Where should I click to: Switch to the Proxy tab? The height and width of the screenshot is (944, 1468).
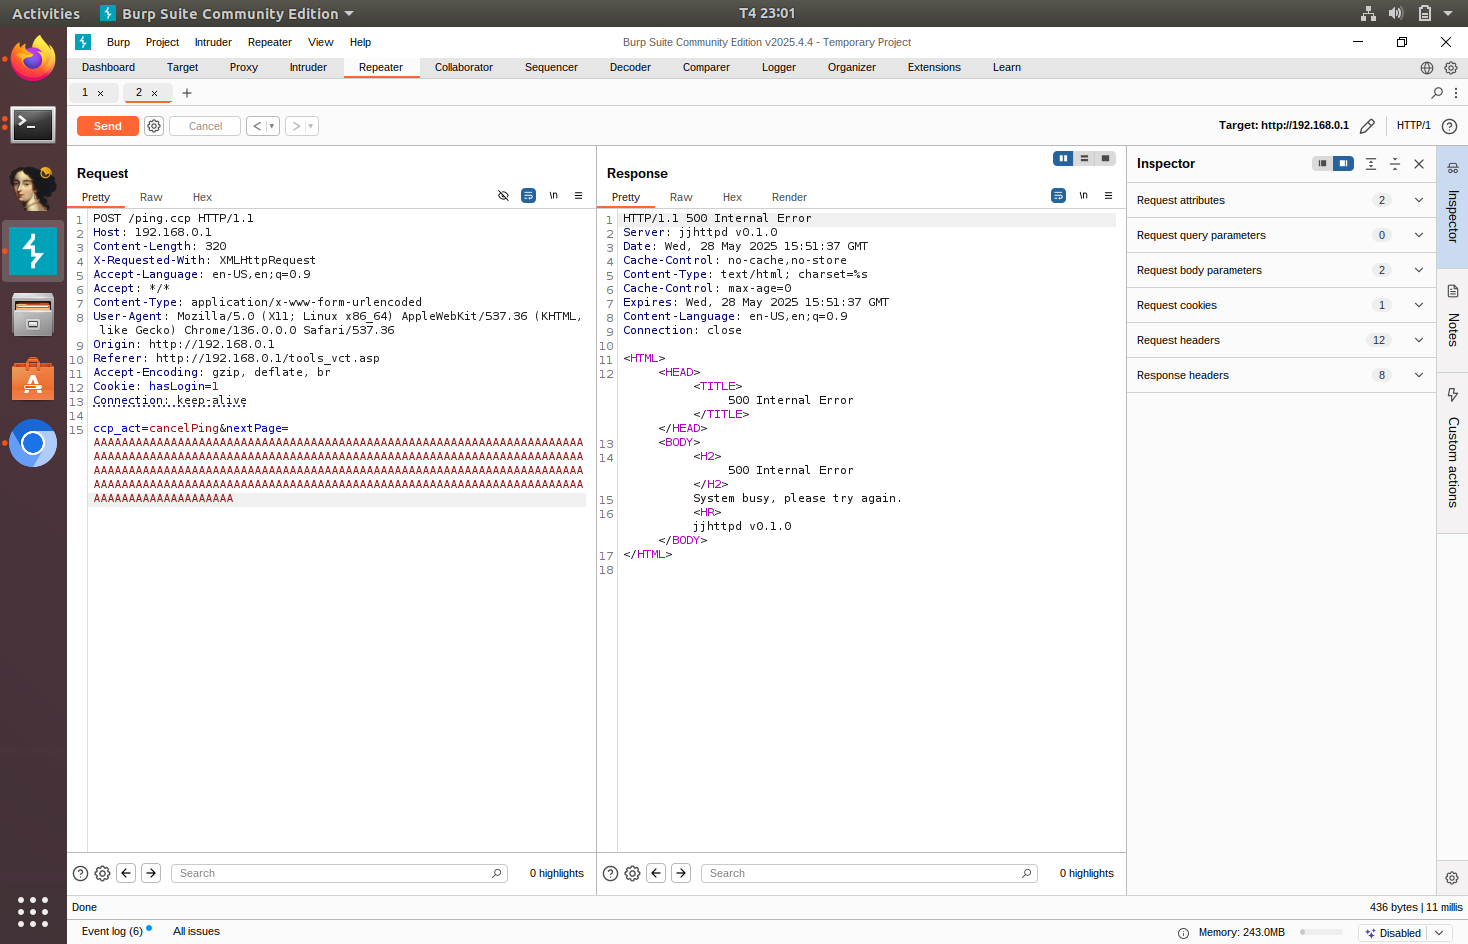pyautogui.click(x=244, y=68)
